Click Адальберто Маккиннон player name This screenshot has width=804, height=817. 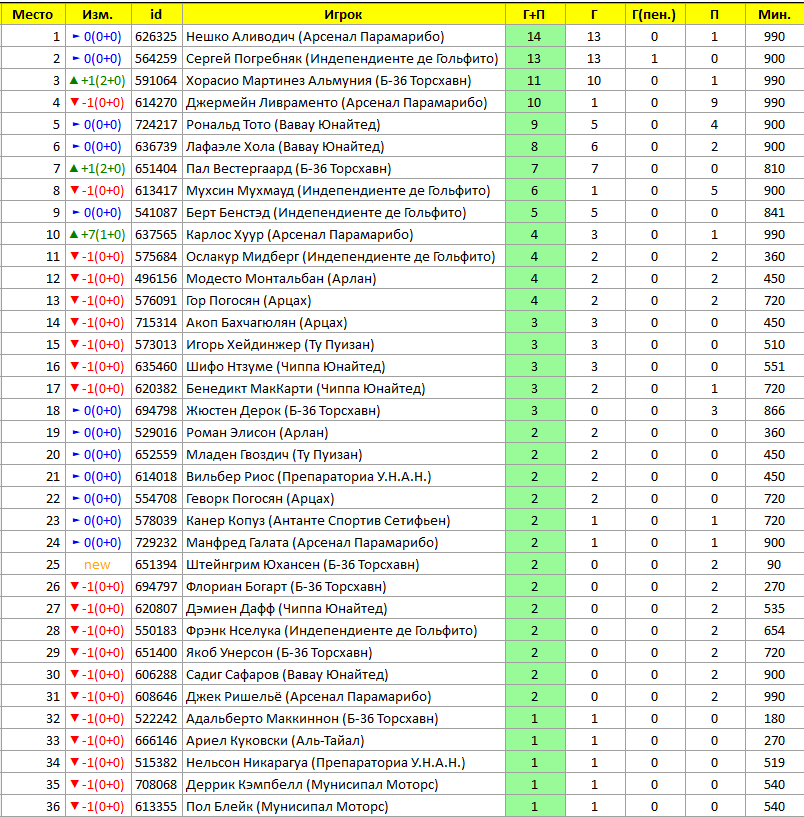coord(312,719)
